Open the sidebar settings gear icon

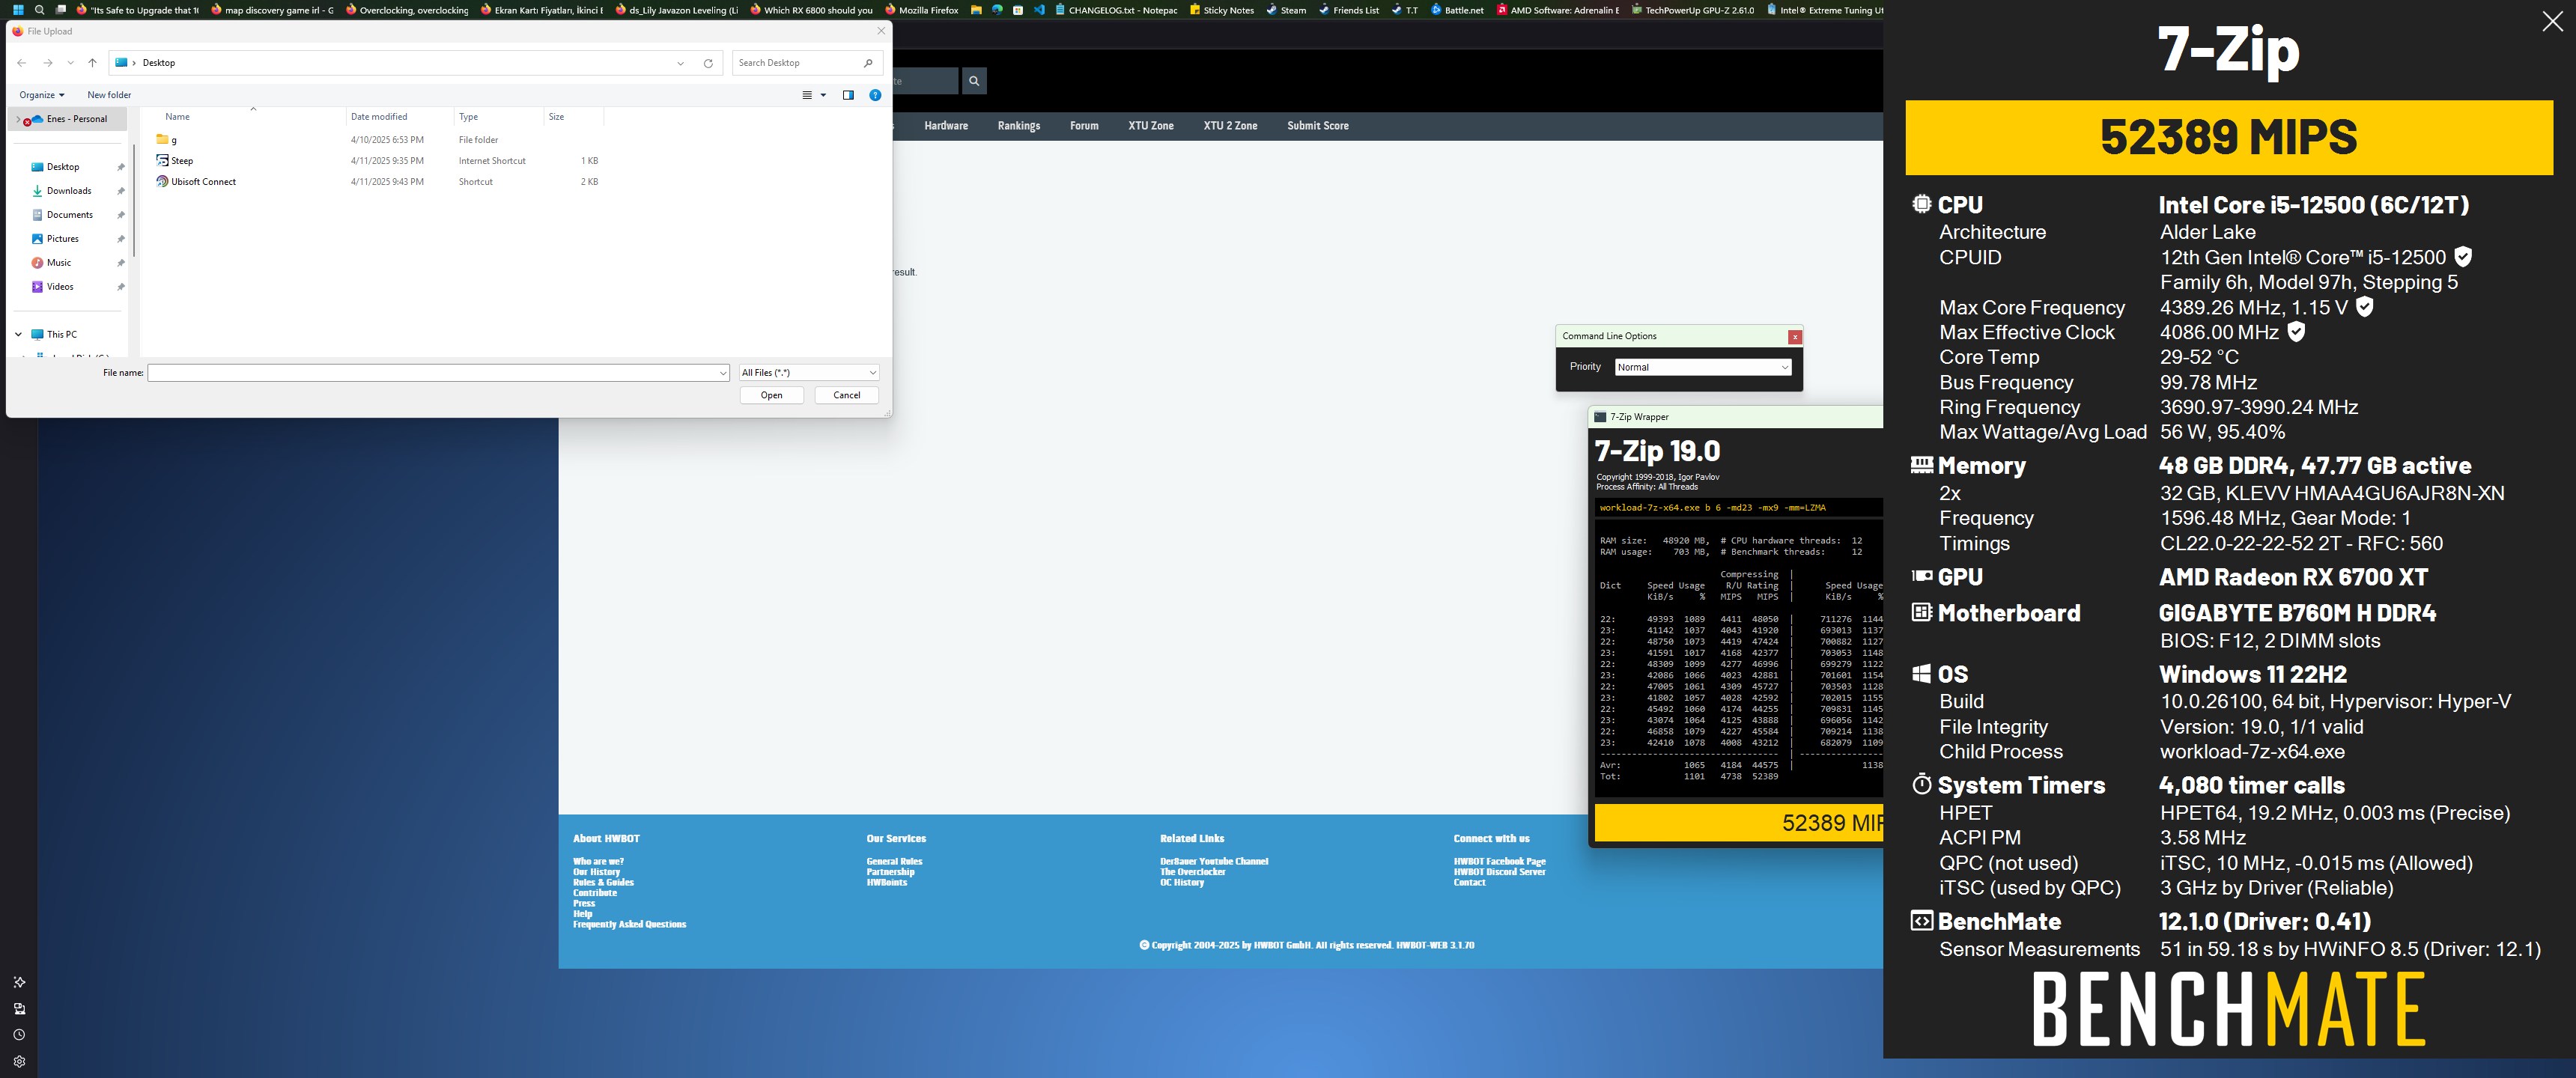click(19, 1061)
